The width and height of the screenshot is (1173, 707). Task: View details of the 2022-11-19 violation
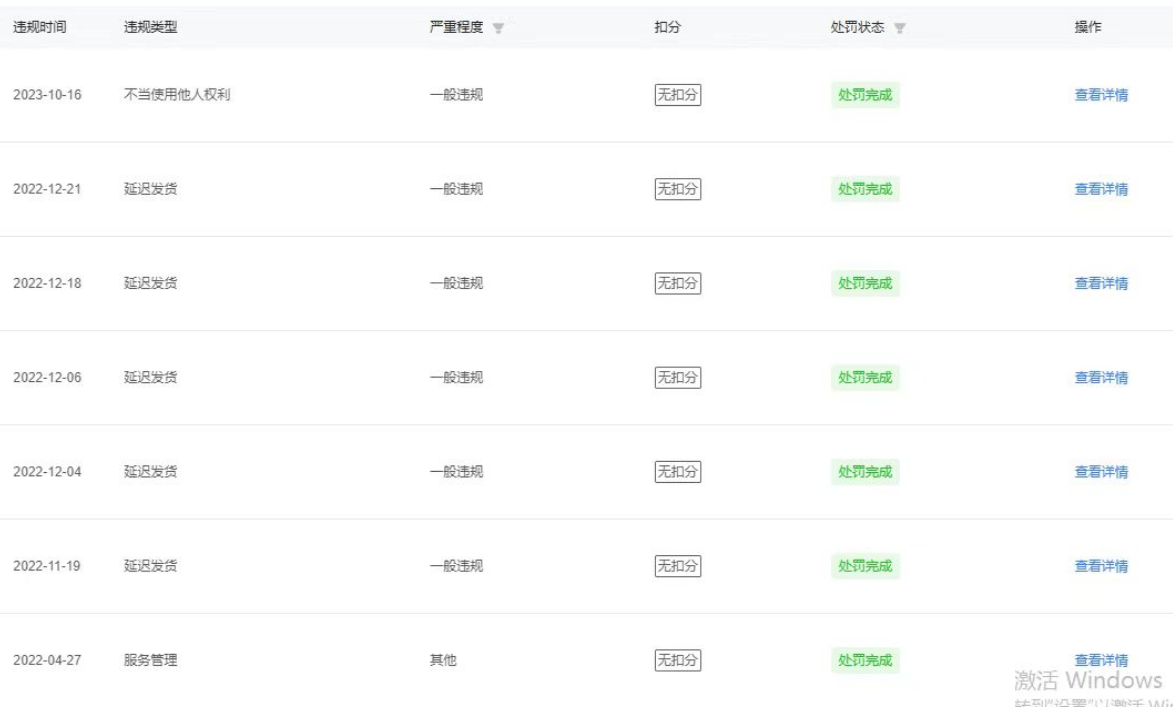(x=1101, y=566)
